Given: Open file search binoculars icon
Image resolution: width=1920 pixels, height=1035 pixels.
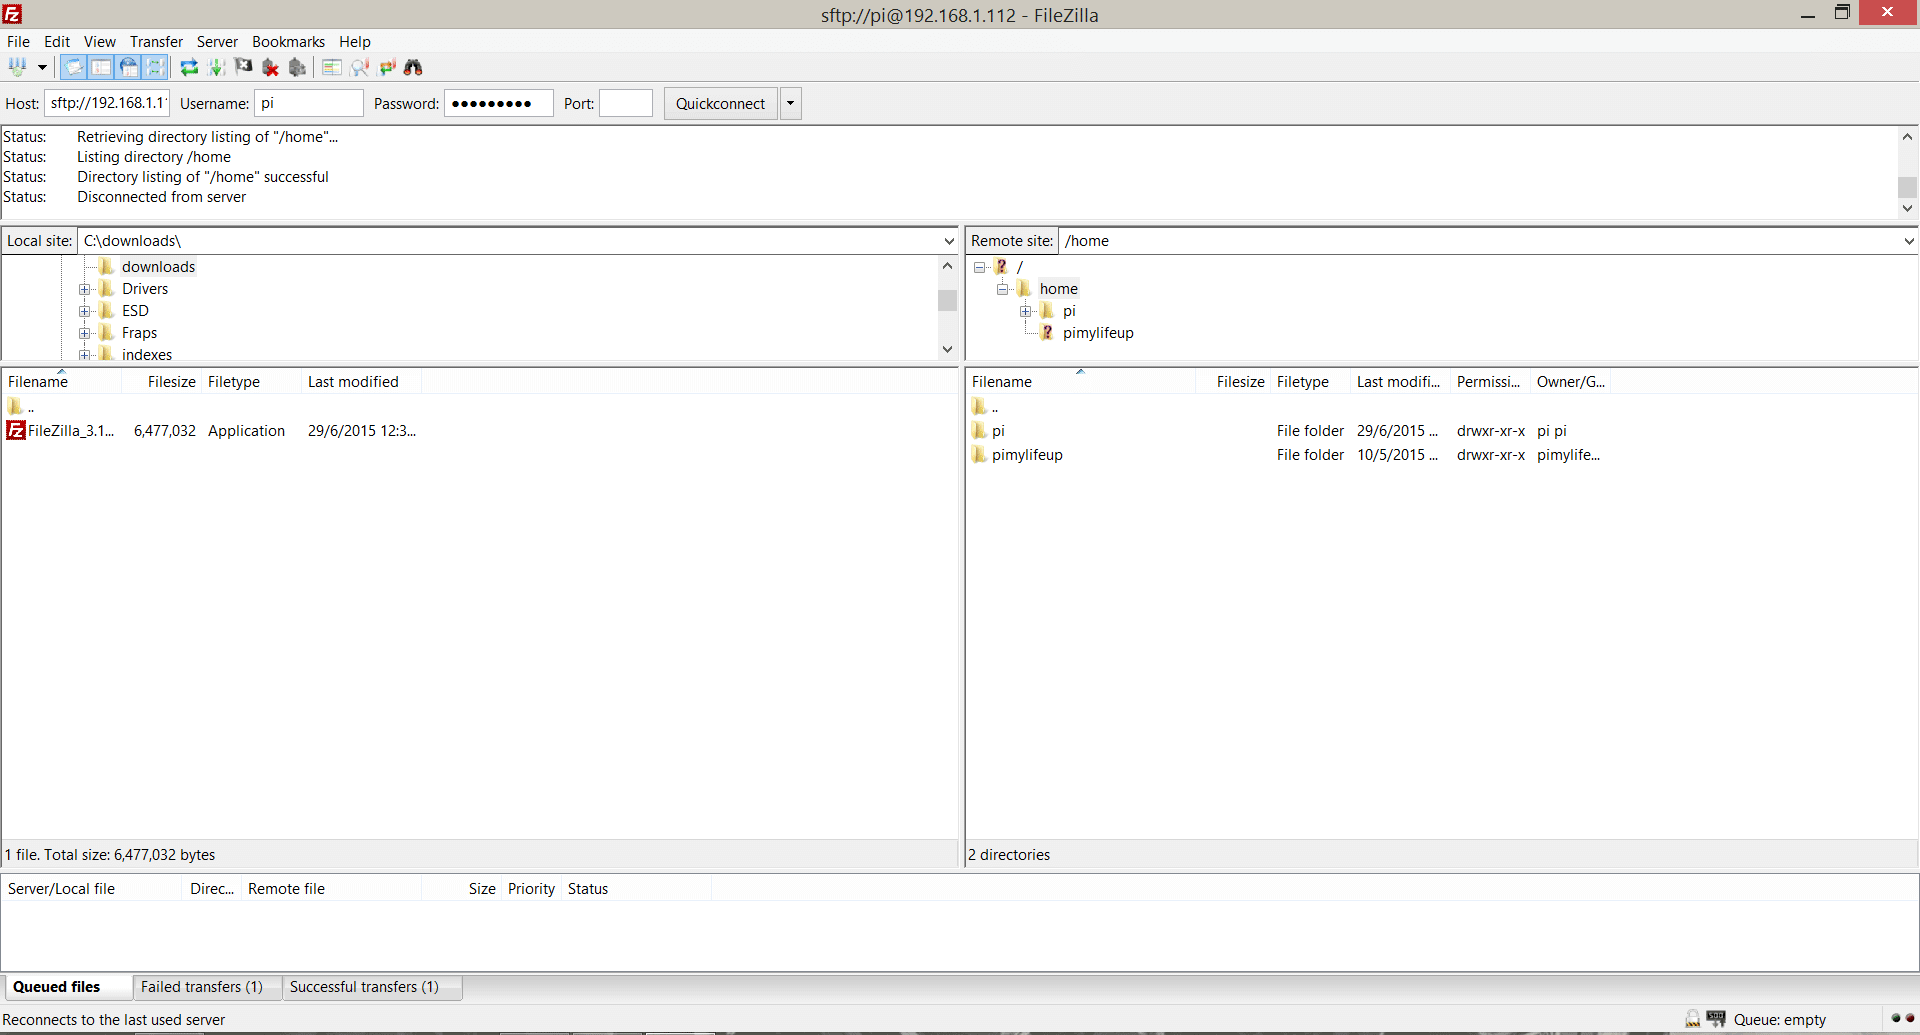Looking at the screenshot, I should pos(413,67).
